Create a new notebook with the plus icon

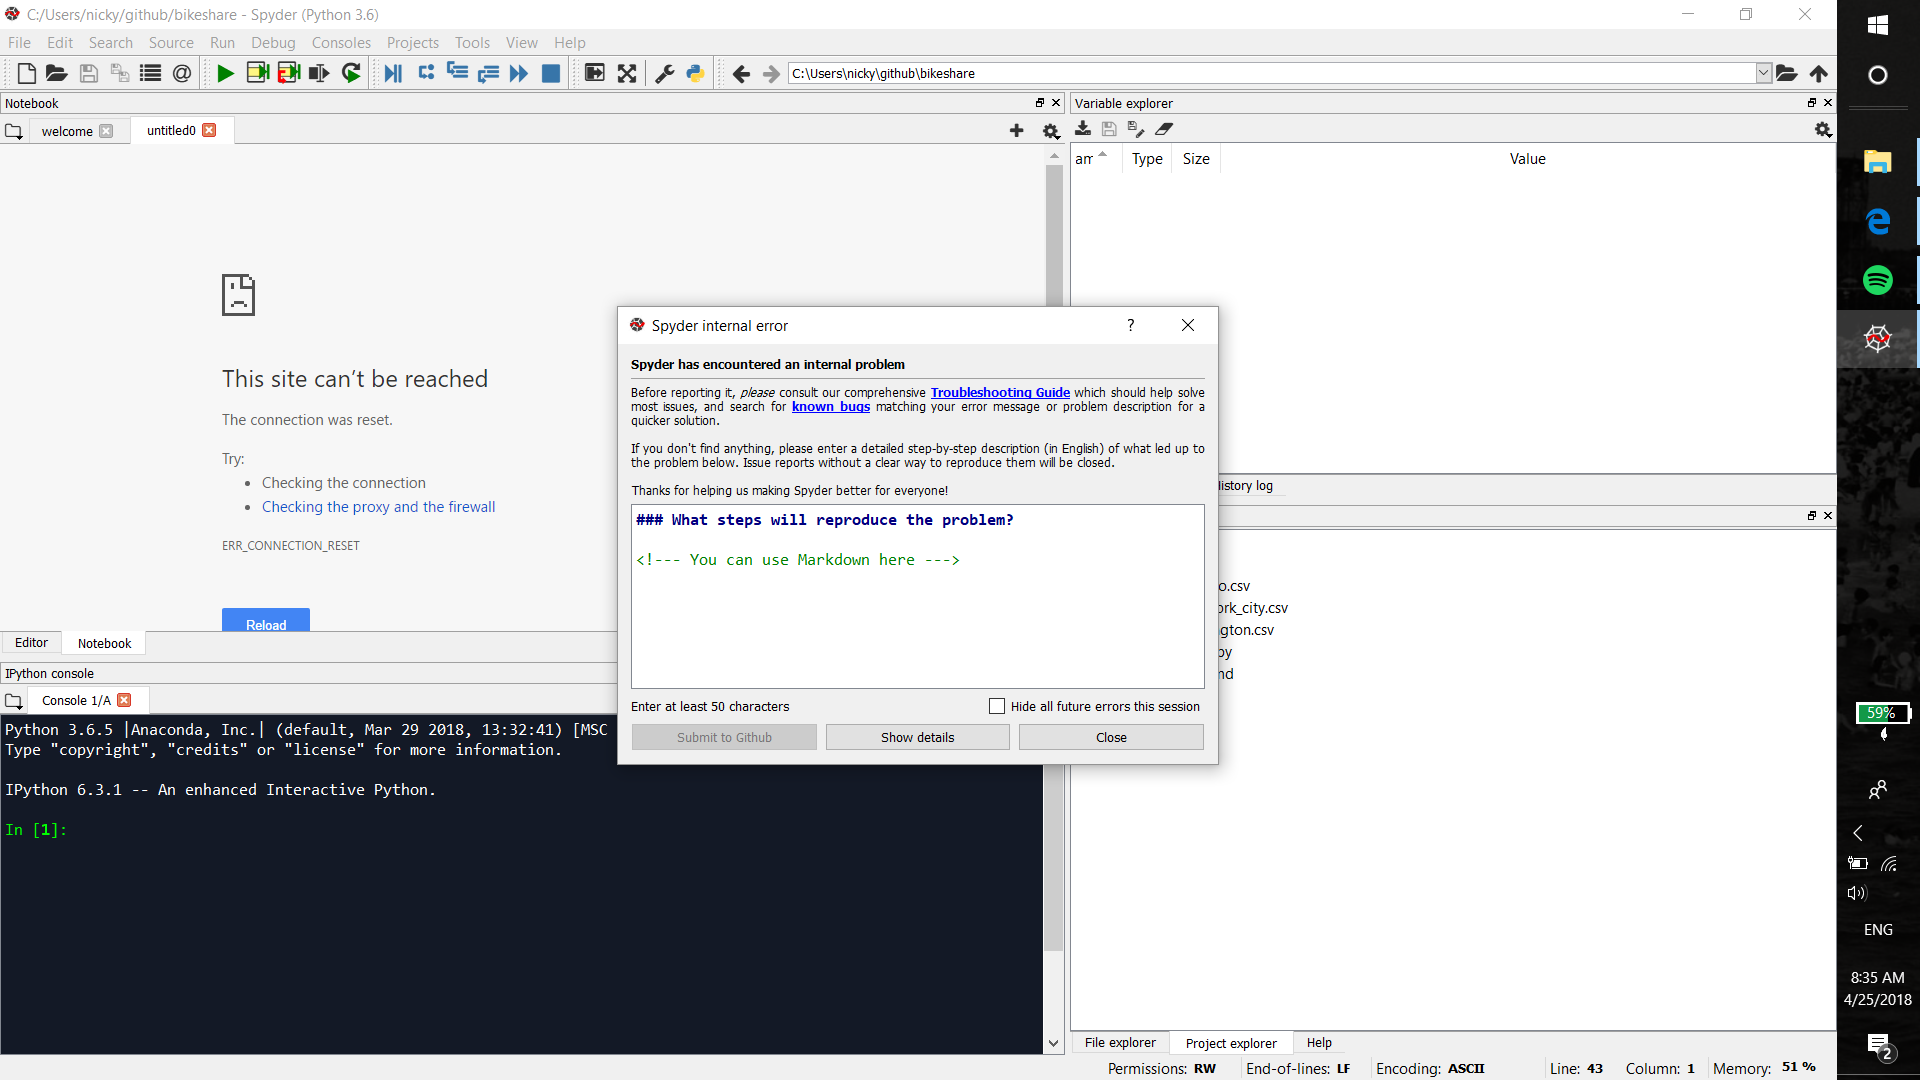point(1016,130)
